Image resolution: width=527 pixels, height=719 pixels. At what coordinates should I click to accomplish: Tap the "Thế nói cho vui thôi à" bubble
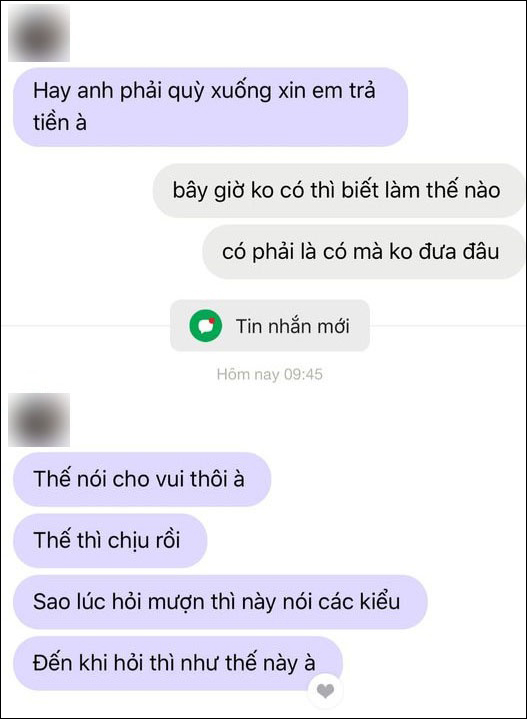coord(142,479)
